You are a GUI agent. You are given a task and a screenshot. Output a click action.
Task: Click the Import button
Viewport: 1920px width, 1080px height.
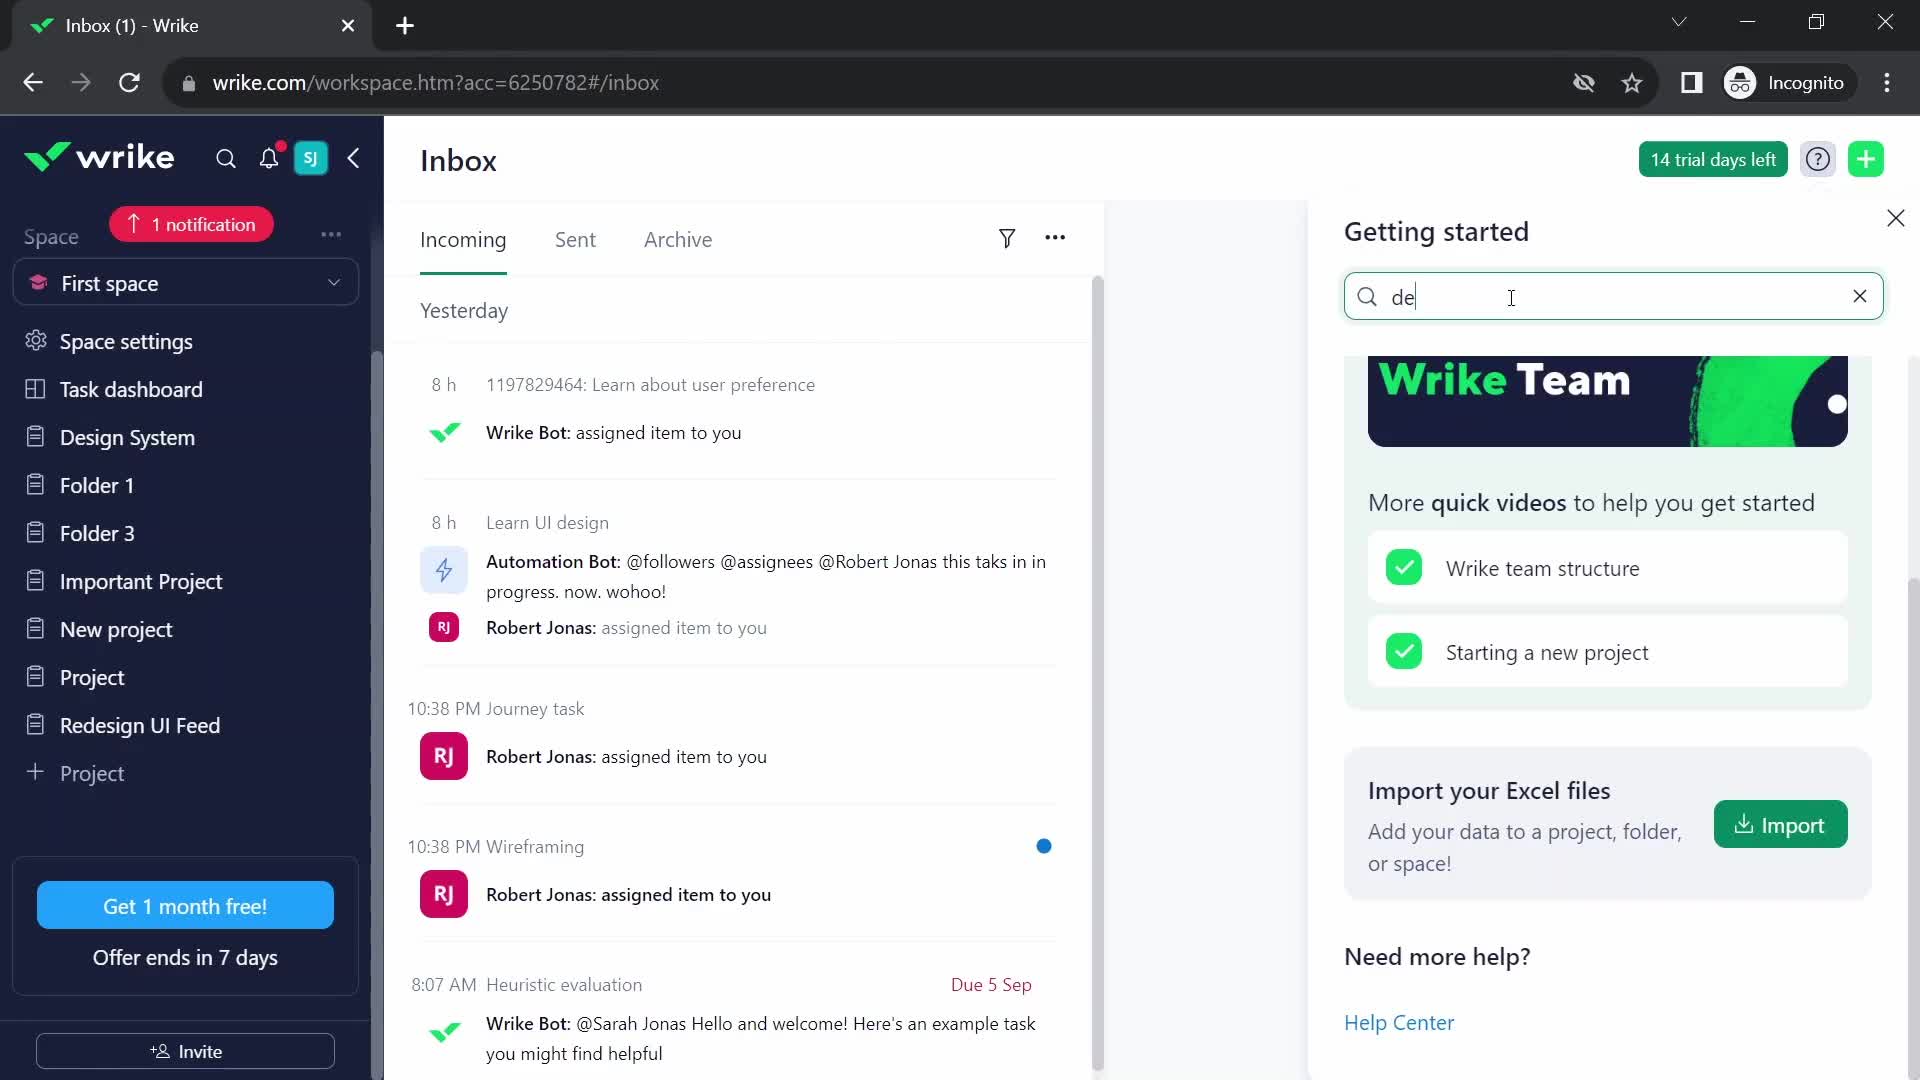(x=1780, y=824)
